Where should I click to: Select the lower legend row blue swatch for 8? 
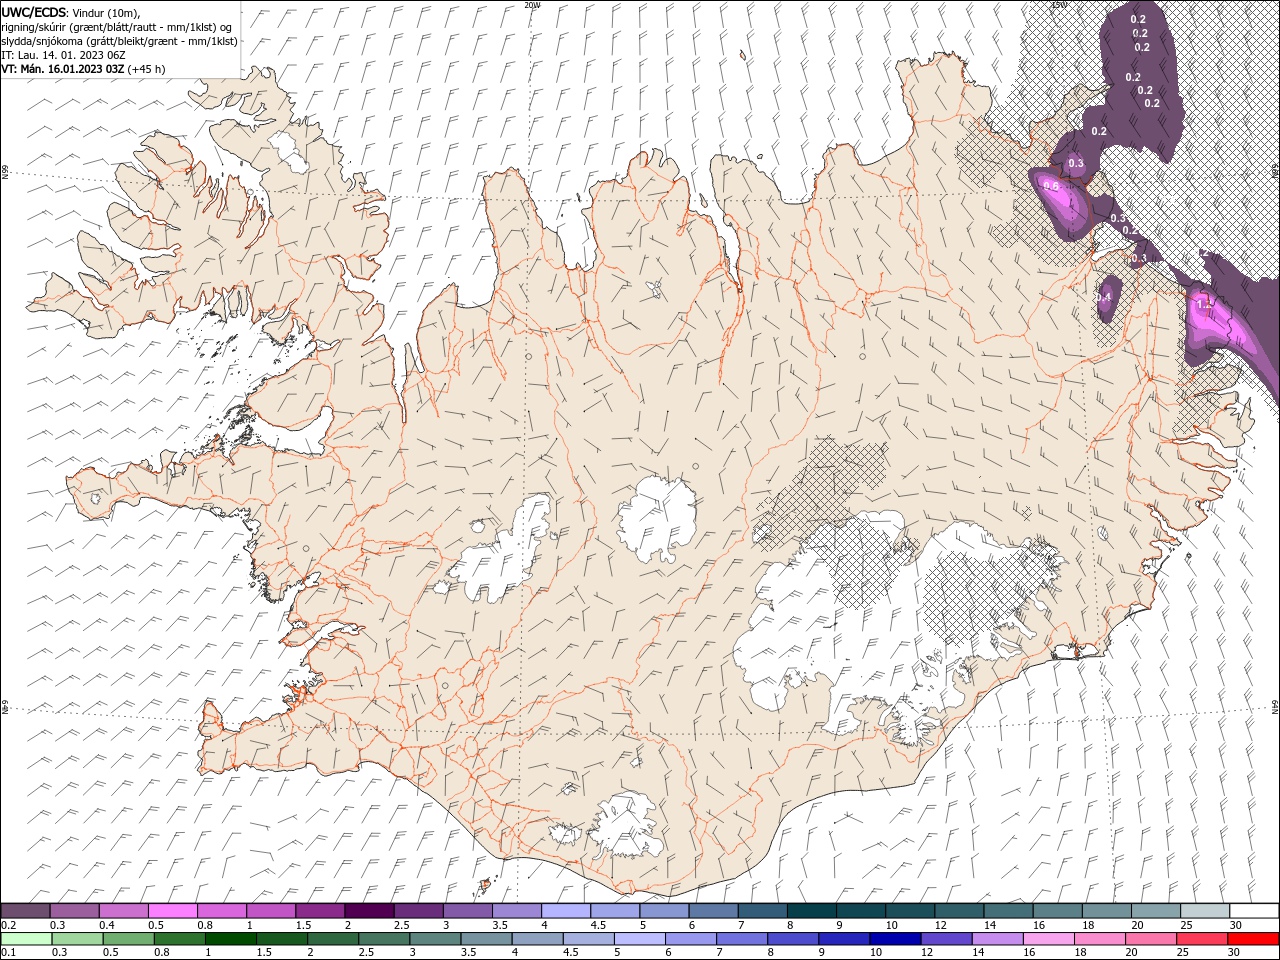click(x=793, y=938)
